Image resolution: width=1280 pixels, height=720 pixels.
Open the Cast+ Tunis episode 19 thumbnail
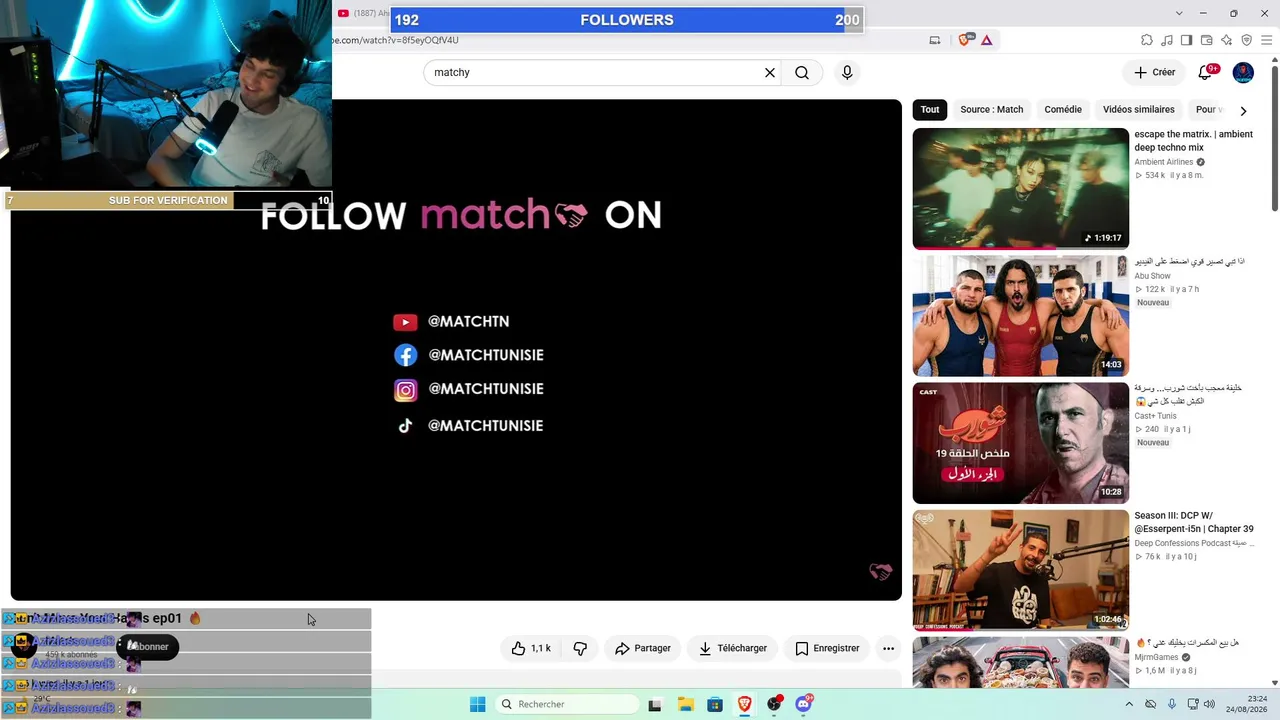pyautogui.click(x=1021, y=443)
